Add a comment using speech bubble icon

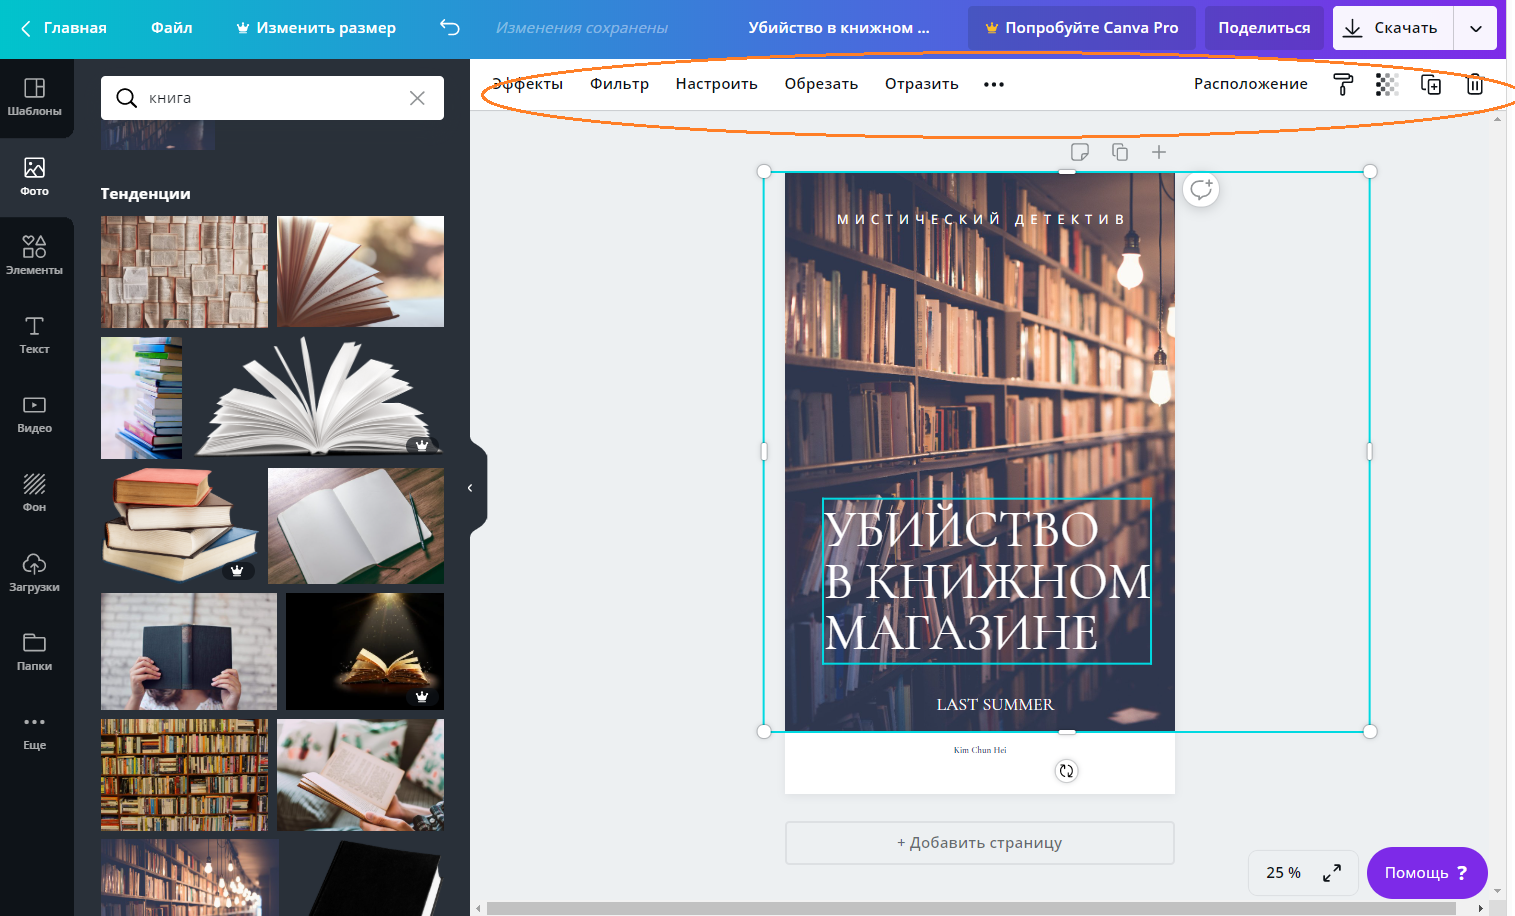1201,189
